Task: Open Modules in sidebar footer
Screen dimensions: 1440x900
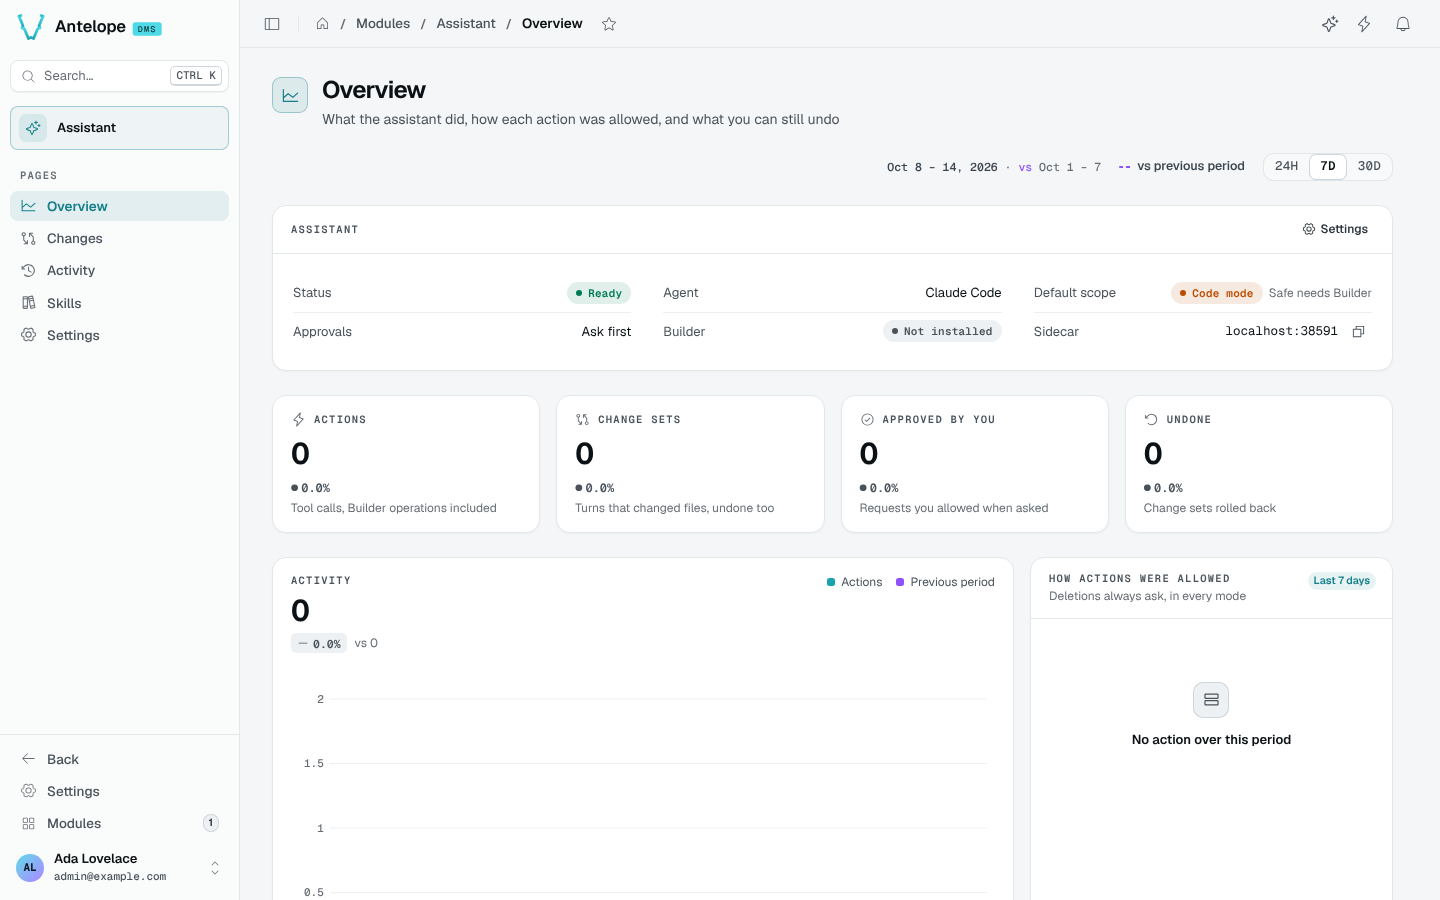Action: coord(119,823)
